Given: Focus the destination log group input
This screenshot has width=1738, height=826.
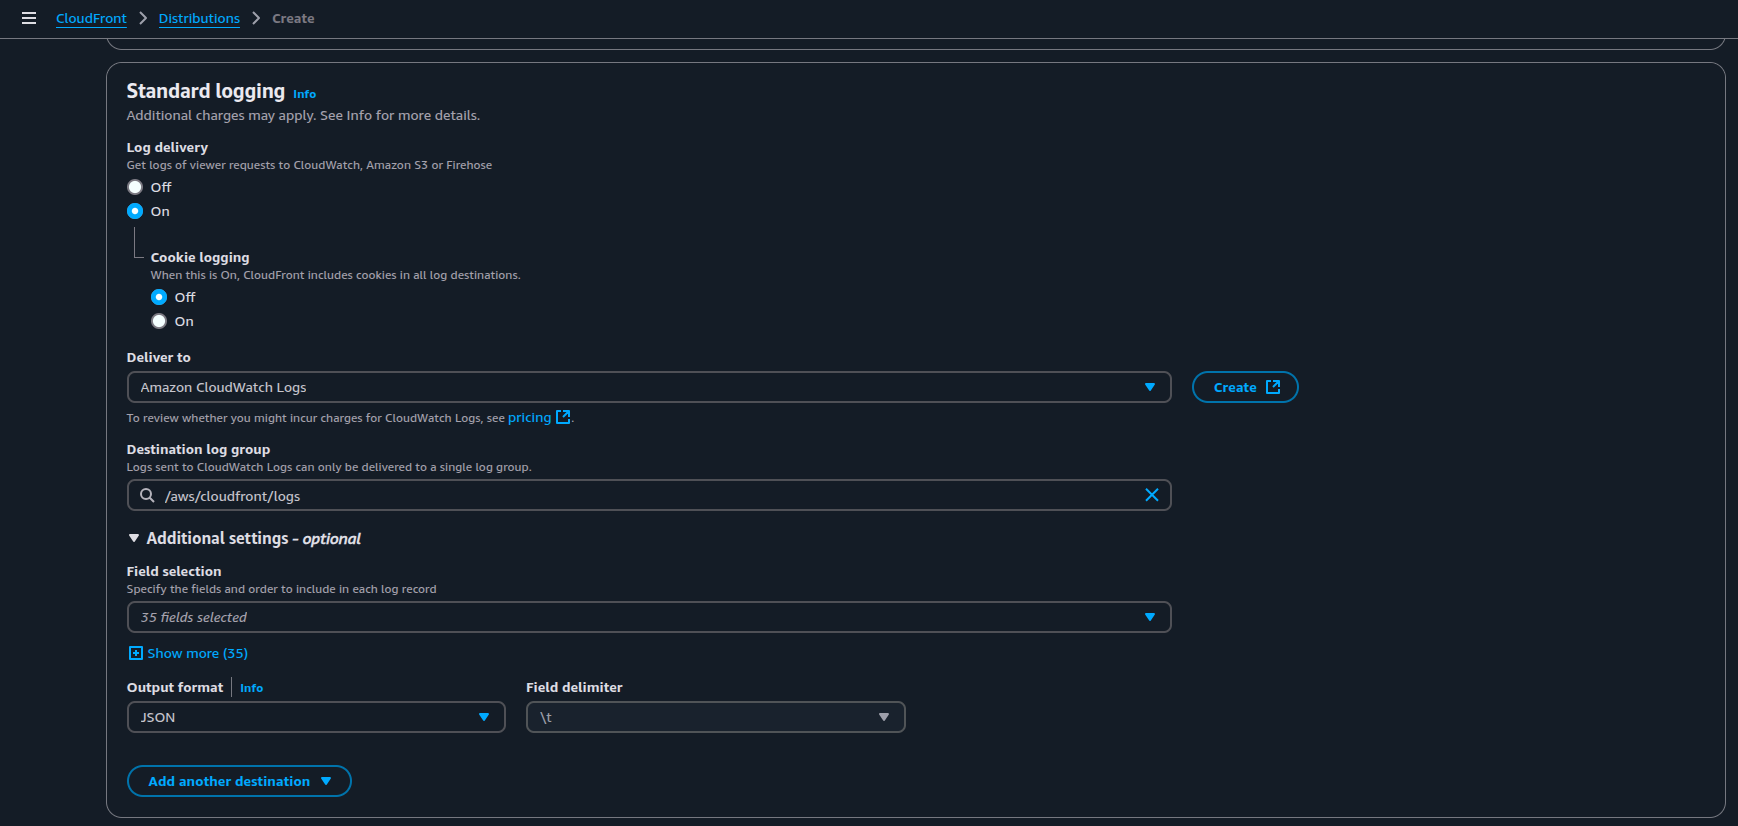Looking at the screenshot, I should (x=649, y=495).
